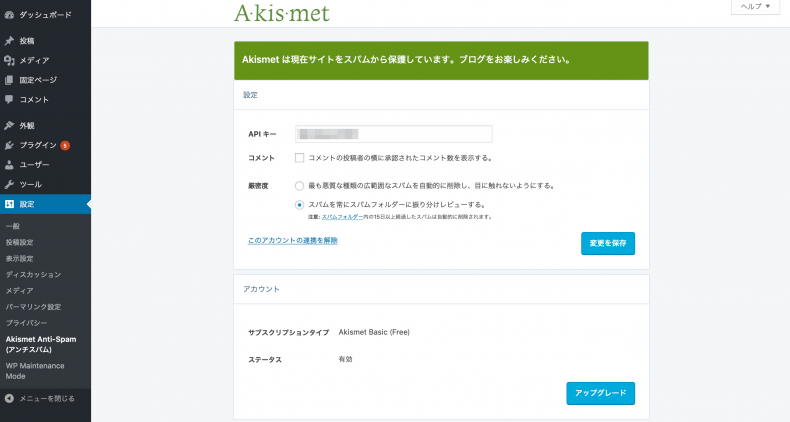Viewport: 790px width, 422px height.
Task: Click the Pages (固定ページ) icon
Action: pyautogui.click(x=9, y=80)
